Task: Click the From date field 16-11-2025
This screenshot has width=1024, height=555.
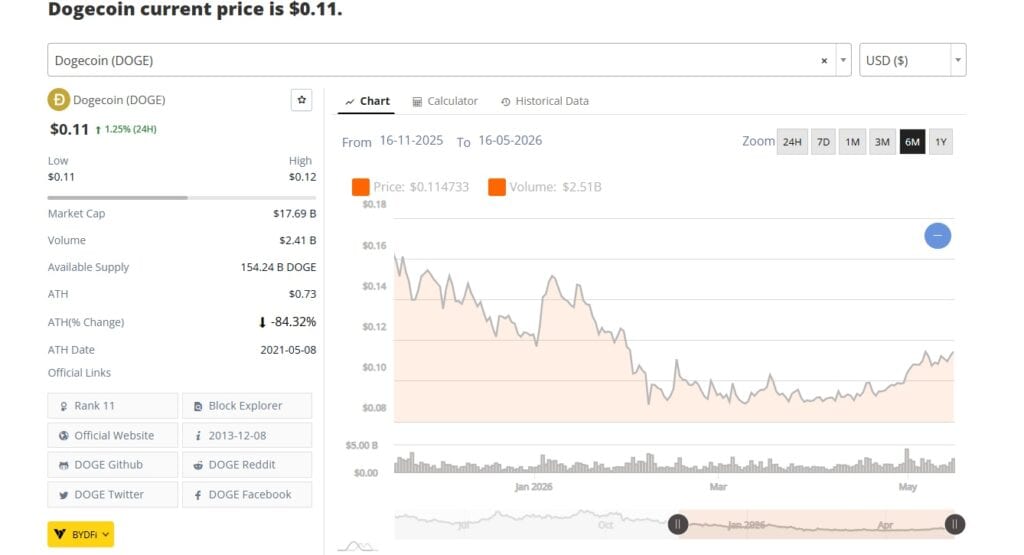Action: [411, 140]
